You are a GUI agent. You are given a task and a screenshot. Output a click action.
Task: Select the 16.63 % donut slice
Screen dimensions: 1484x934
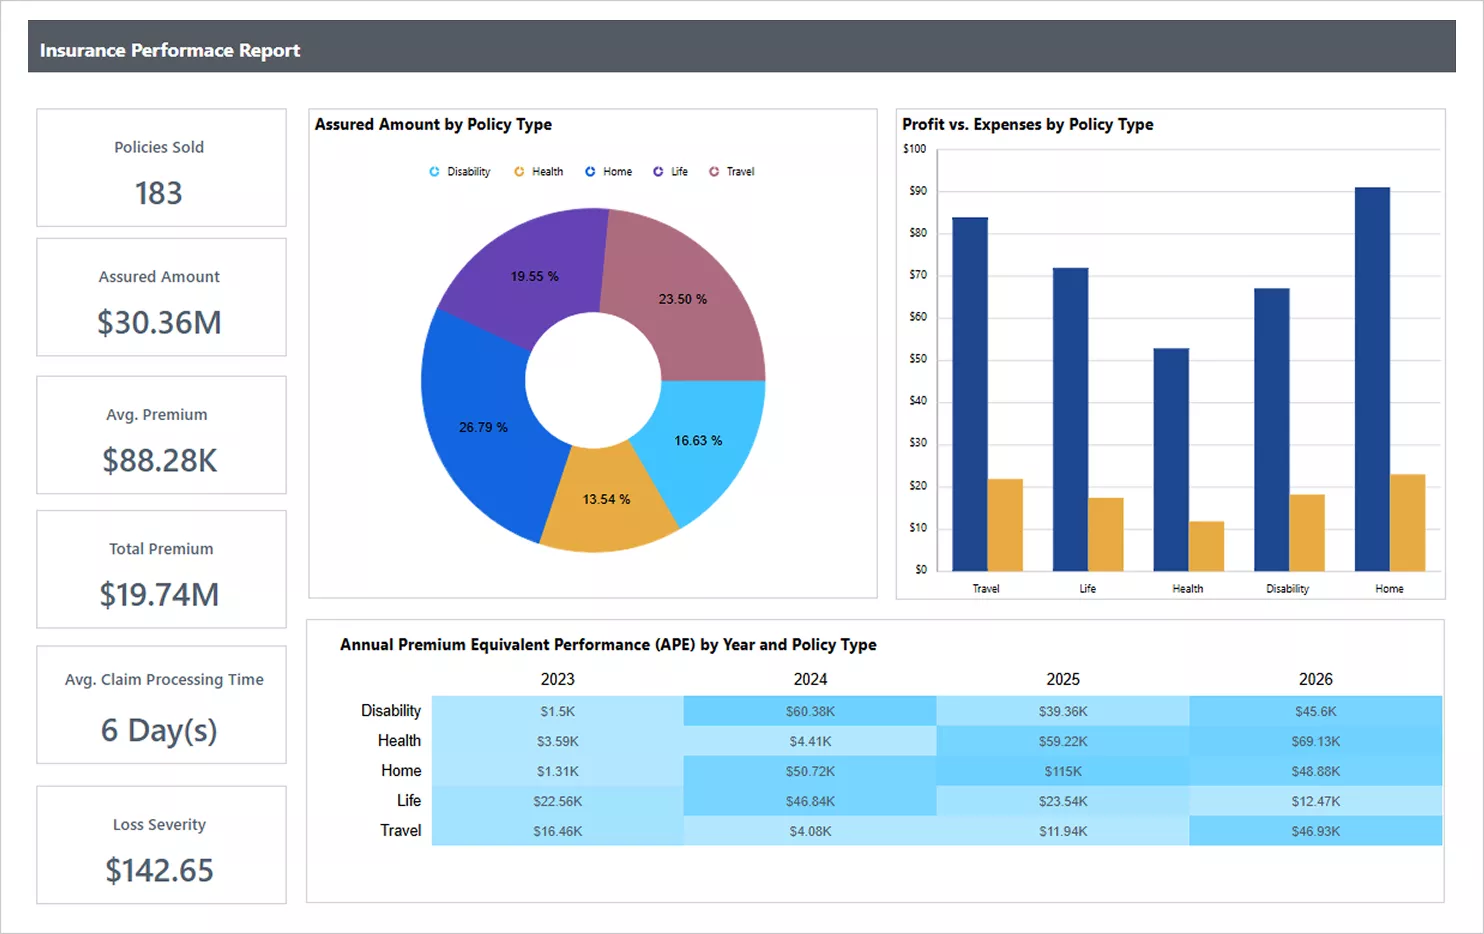click(697, 441)
